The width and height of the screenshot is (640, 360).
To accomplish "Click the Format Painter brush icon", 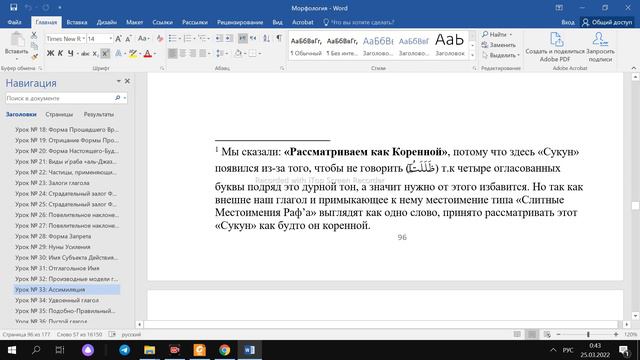I will click(34, 57).
